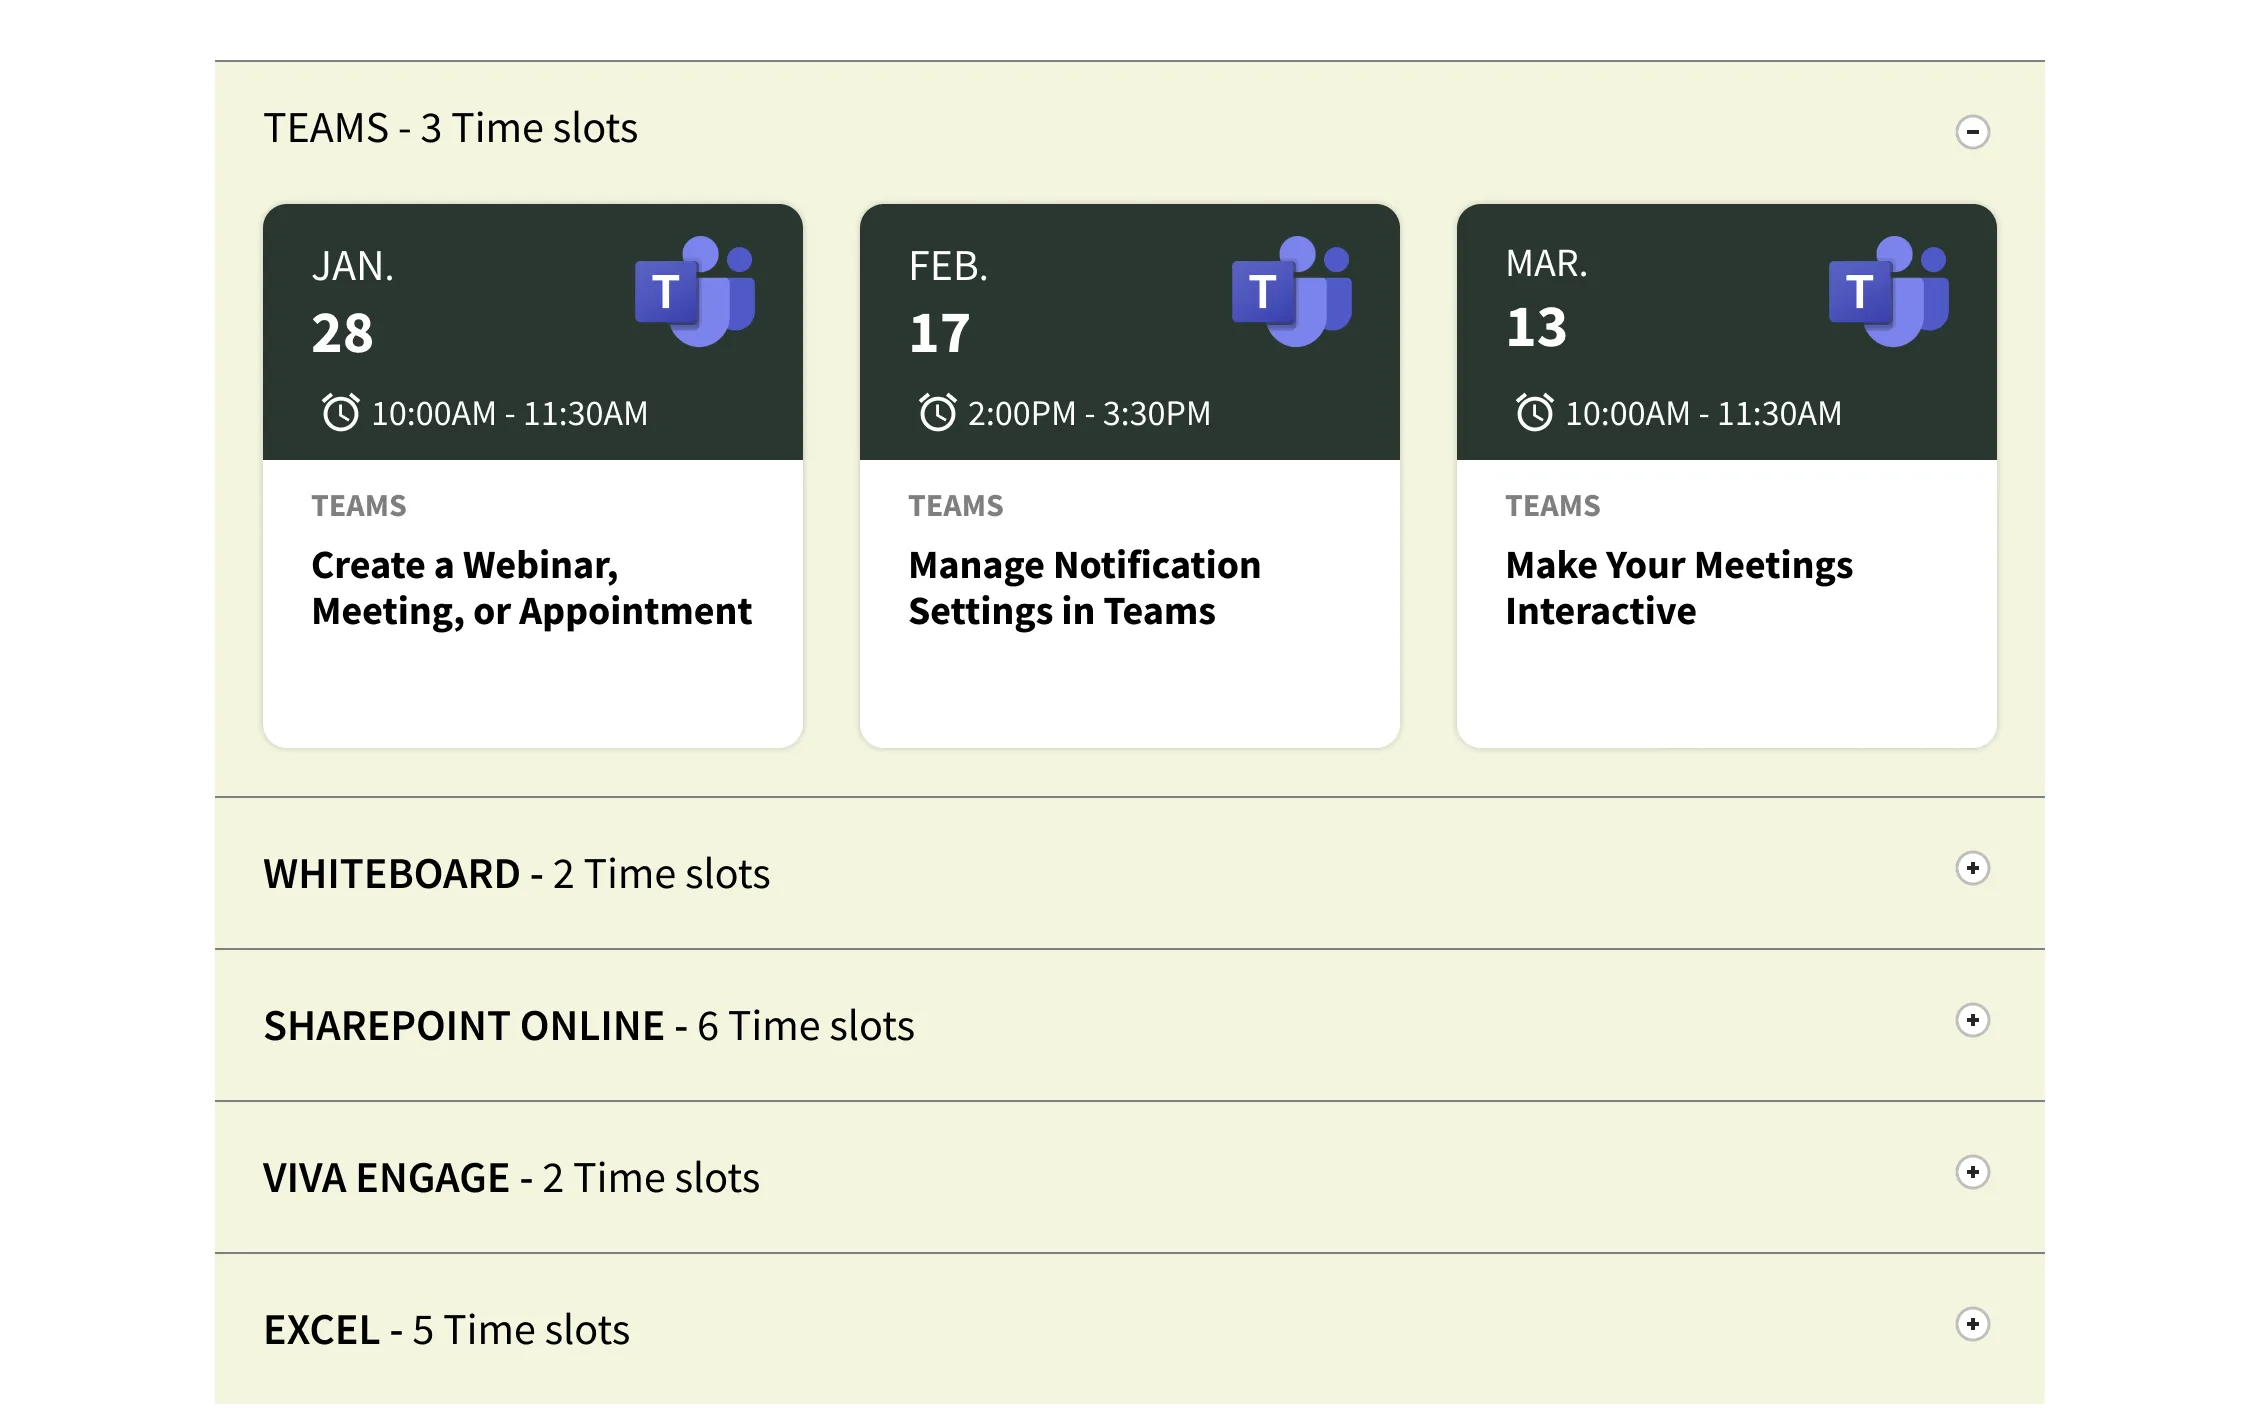Open 'Create a Webinar, Meeting, or Appointment' session
2260x1420 pixels.
(531, 588)
